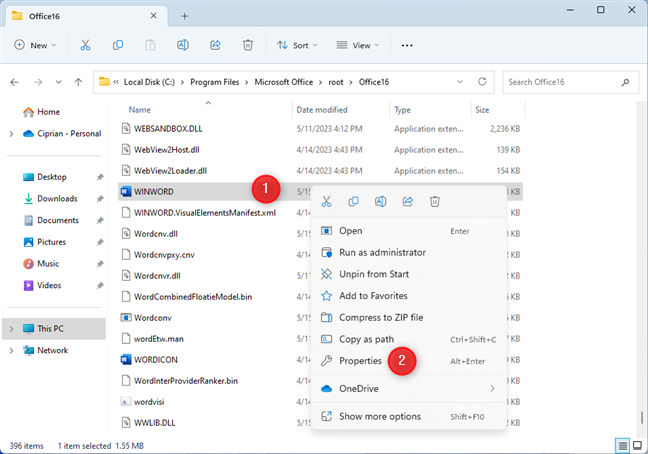Click the Copy icon in the context menu
This screenshot has width=648, height=454.
[353, 202]
